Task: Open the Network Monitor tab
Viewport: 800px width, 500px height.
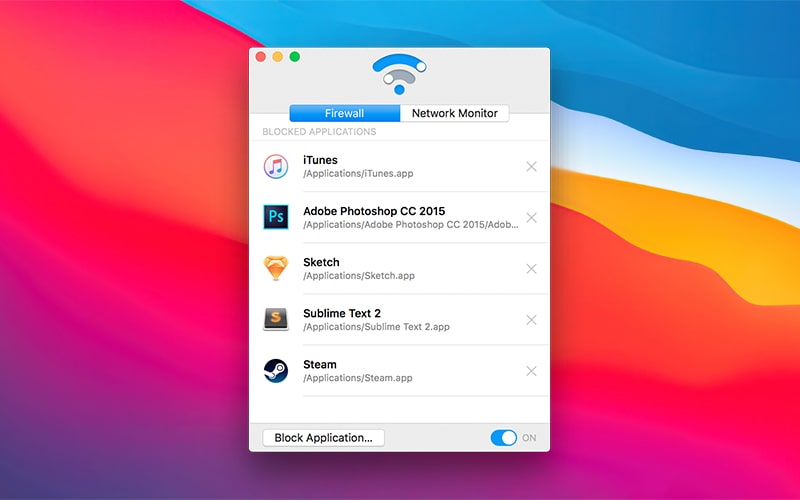Action: pyautogui.click(x=454, y=114)
